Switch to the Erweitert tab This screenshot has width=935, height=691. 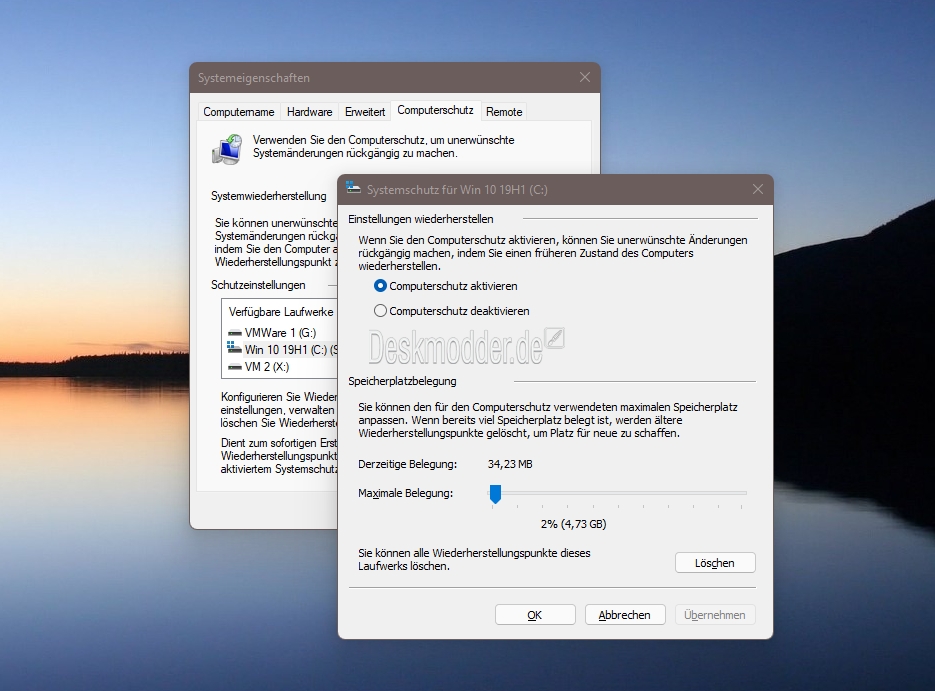[365, 112]
